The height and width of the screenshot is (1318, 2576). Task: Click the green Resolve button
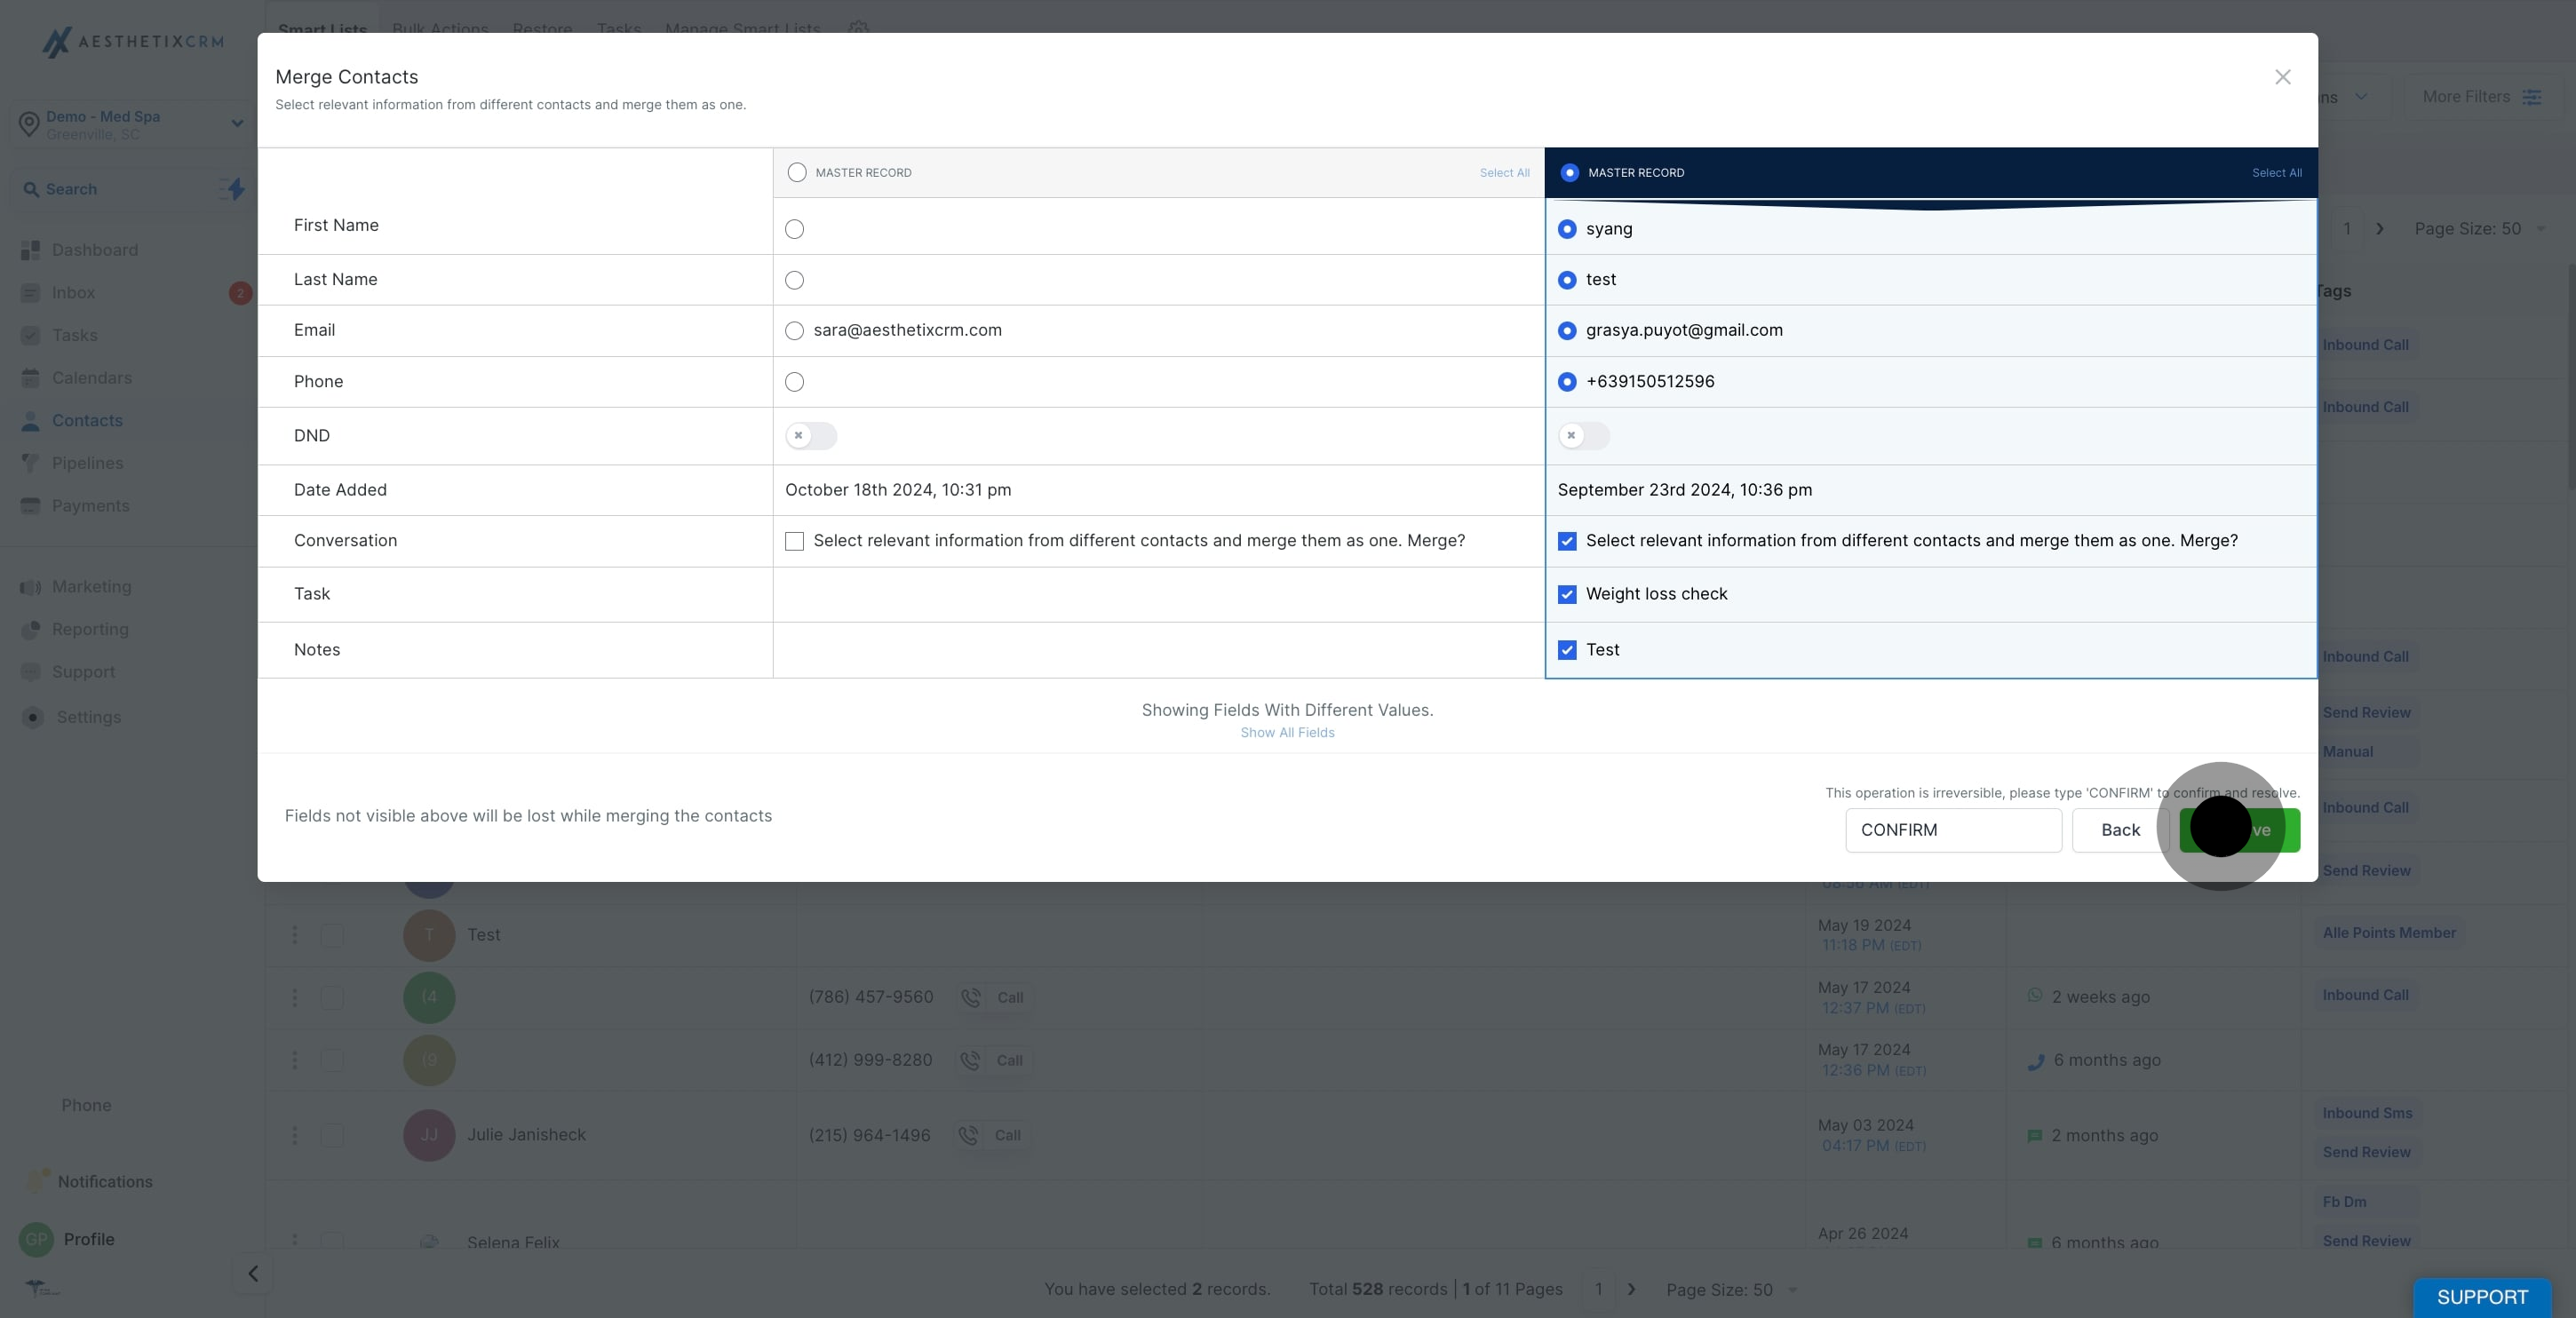pyautogui.click(x=2240, y=830)
